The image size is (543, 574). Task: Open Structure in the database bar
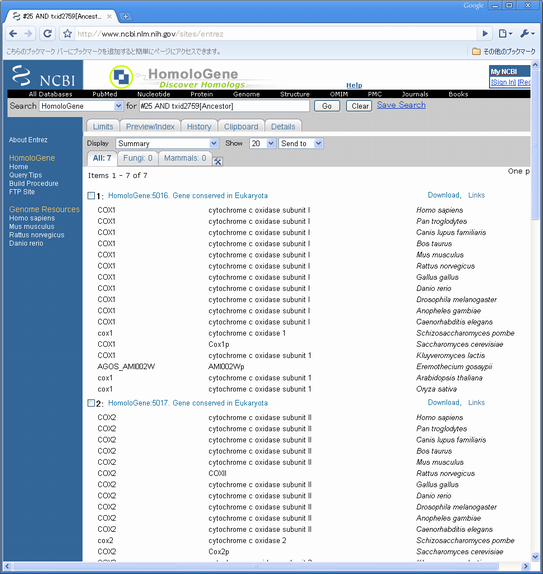tap(295, 94)
